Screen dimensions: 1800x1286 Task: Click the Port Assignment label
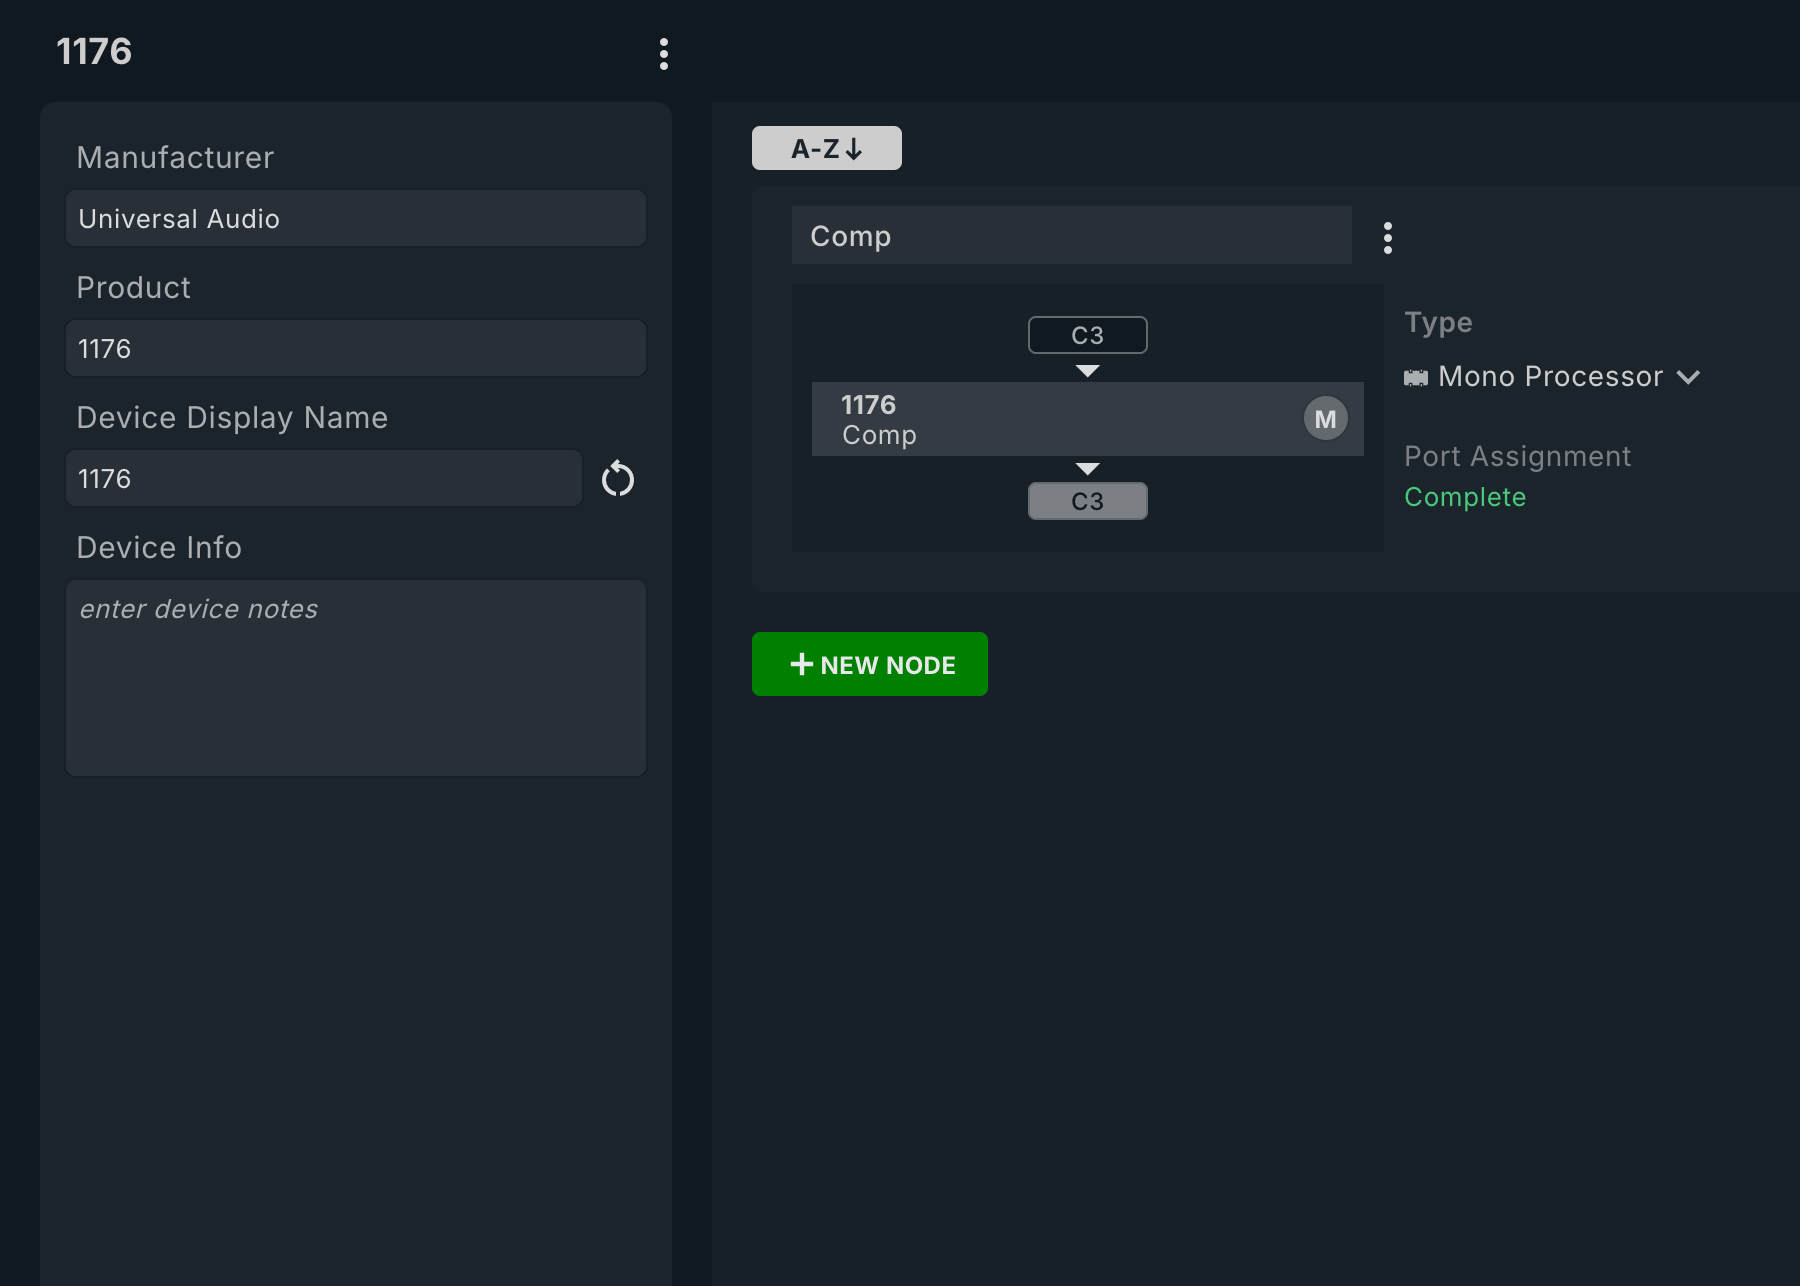point(1518,456)
